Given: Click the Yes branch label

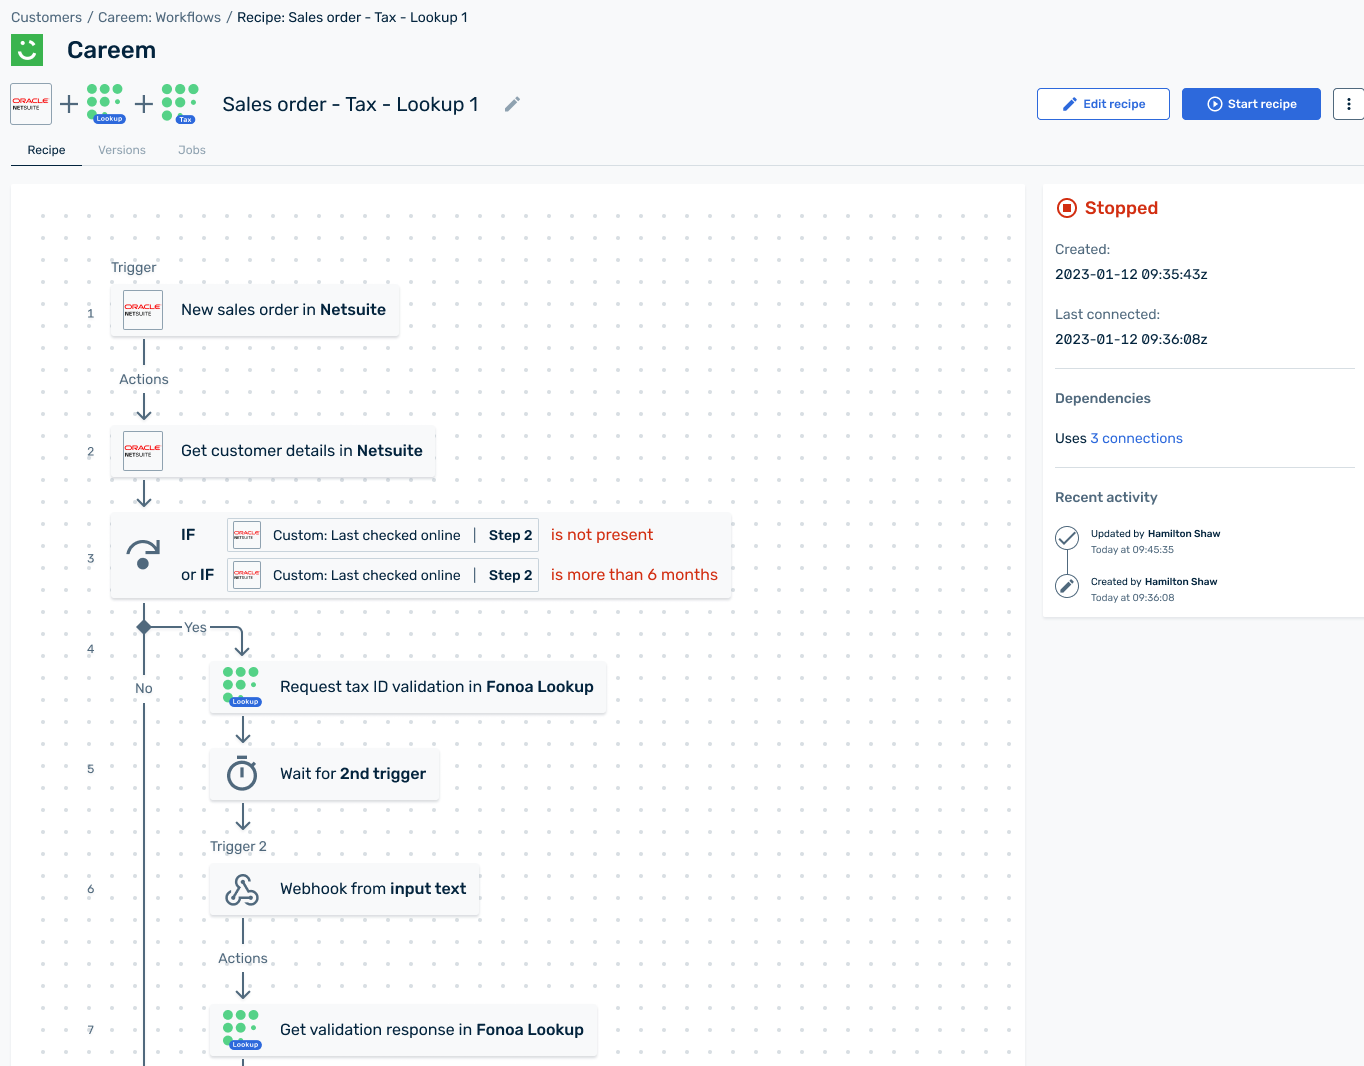Looking at the screenshot, I should (x=195, y=628).
